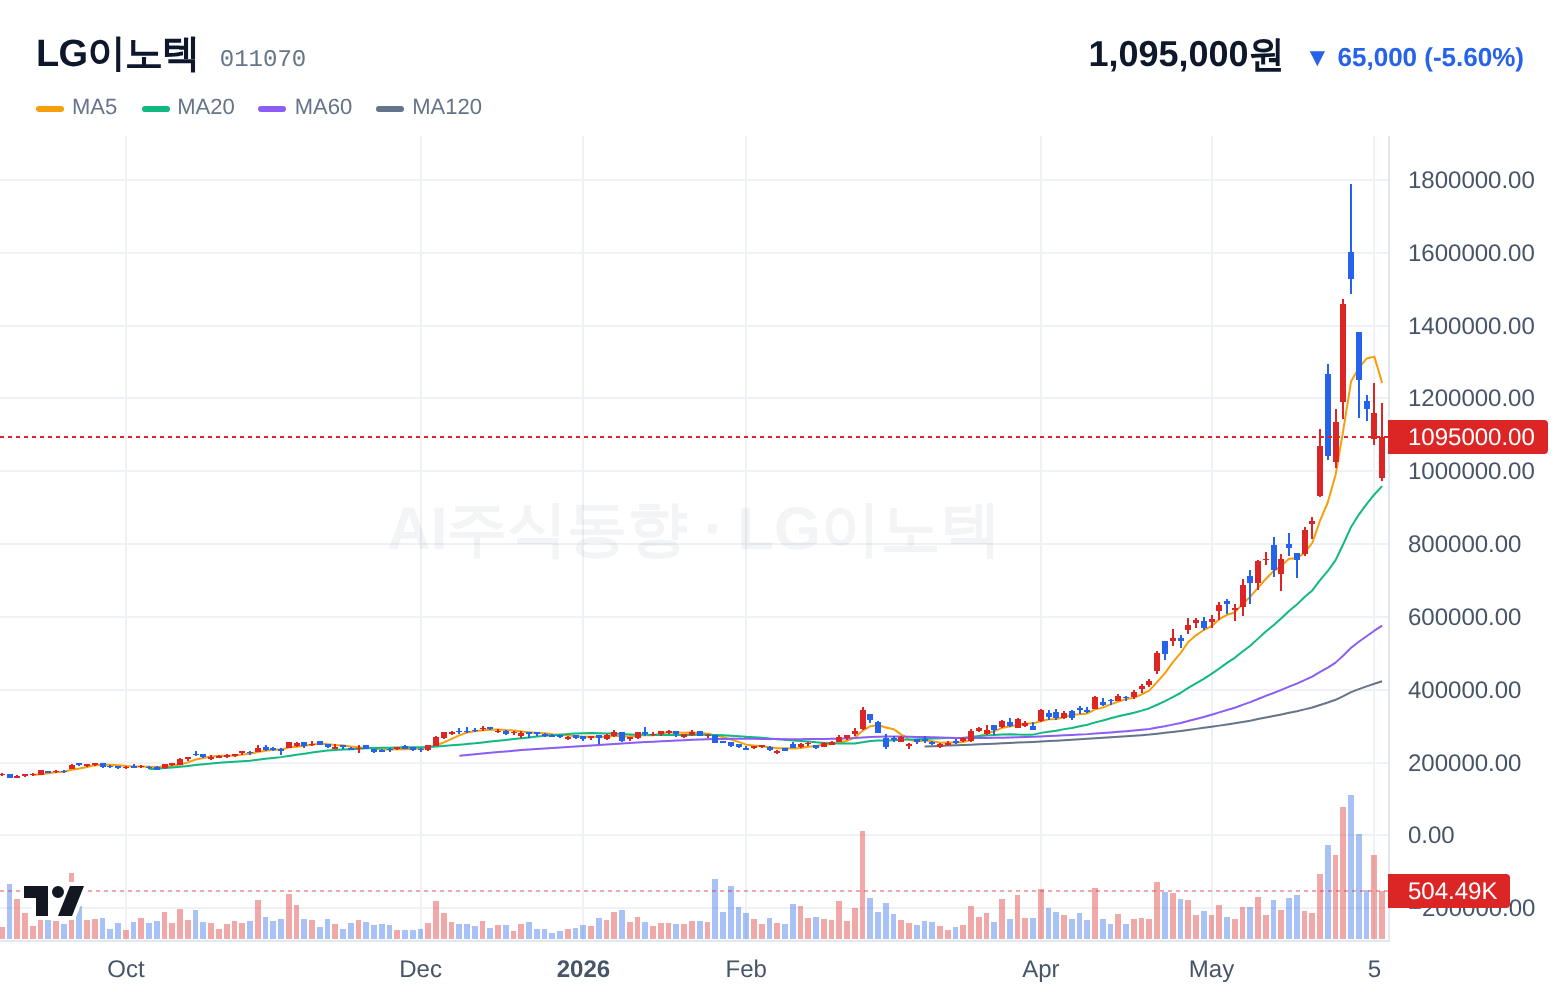Click the LG이노텍 stock title
This screenshot has height=996, width=1560.
117,54
